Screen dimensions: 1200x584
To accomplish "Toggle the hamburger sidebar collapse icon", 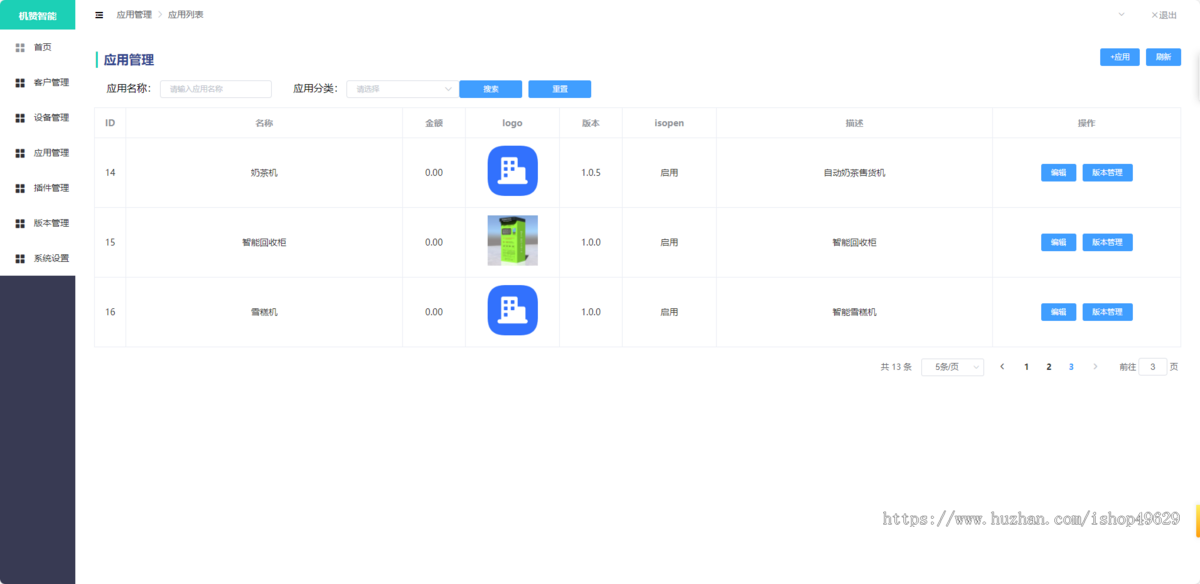I will point(99,15).
